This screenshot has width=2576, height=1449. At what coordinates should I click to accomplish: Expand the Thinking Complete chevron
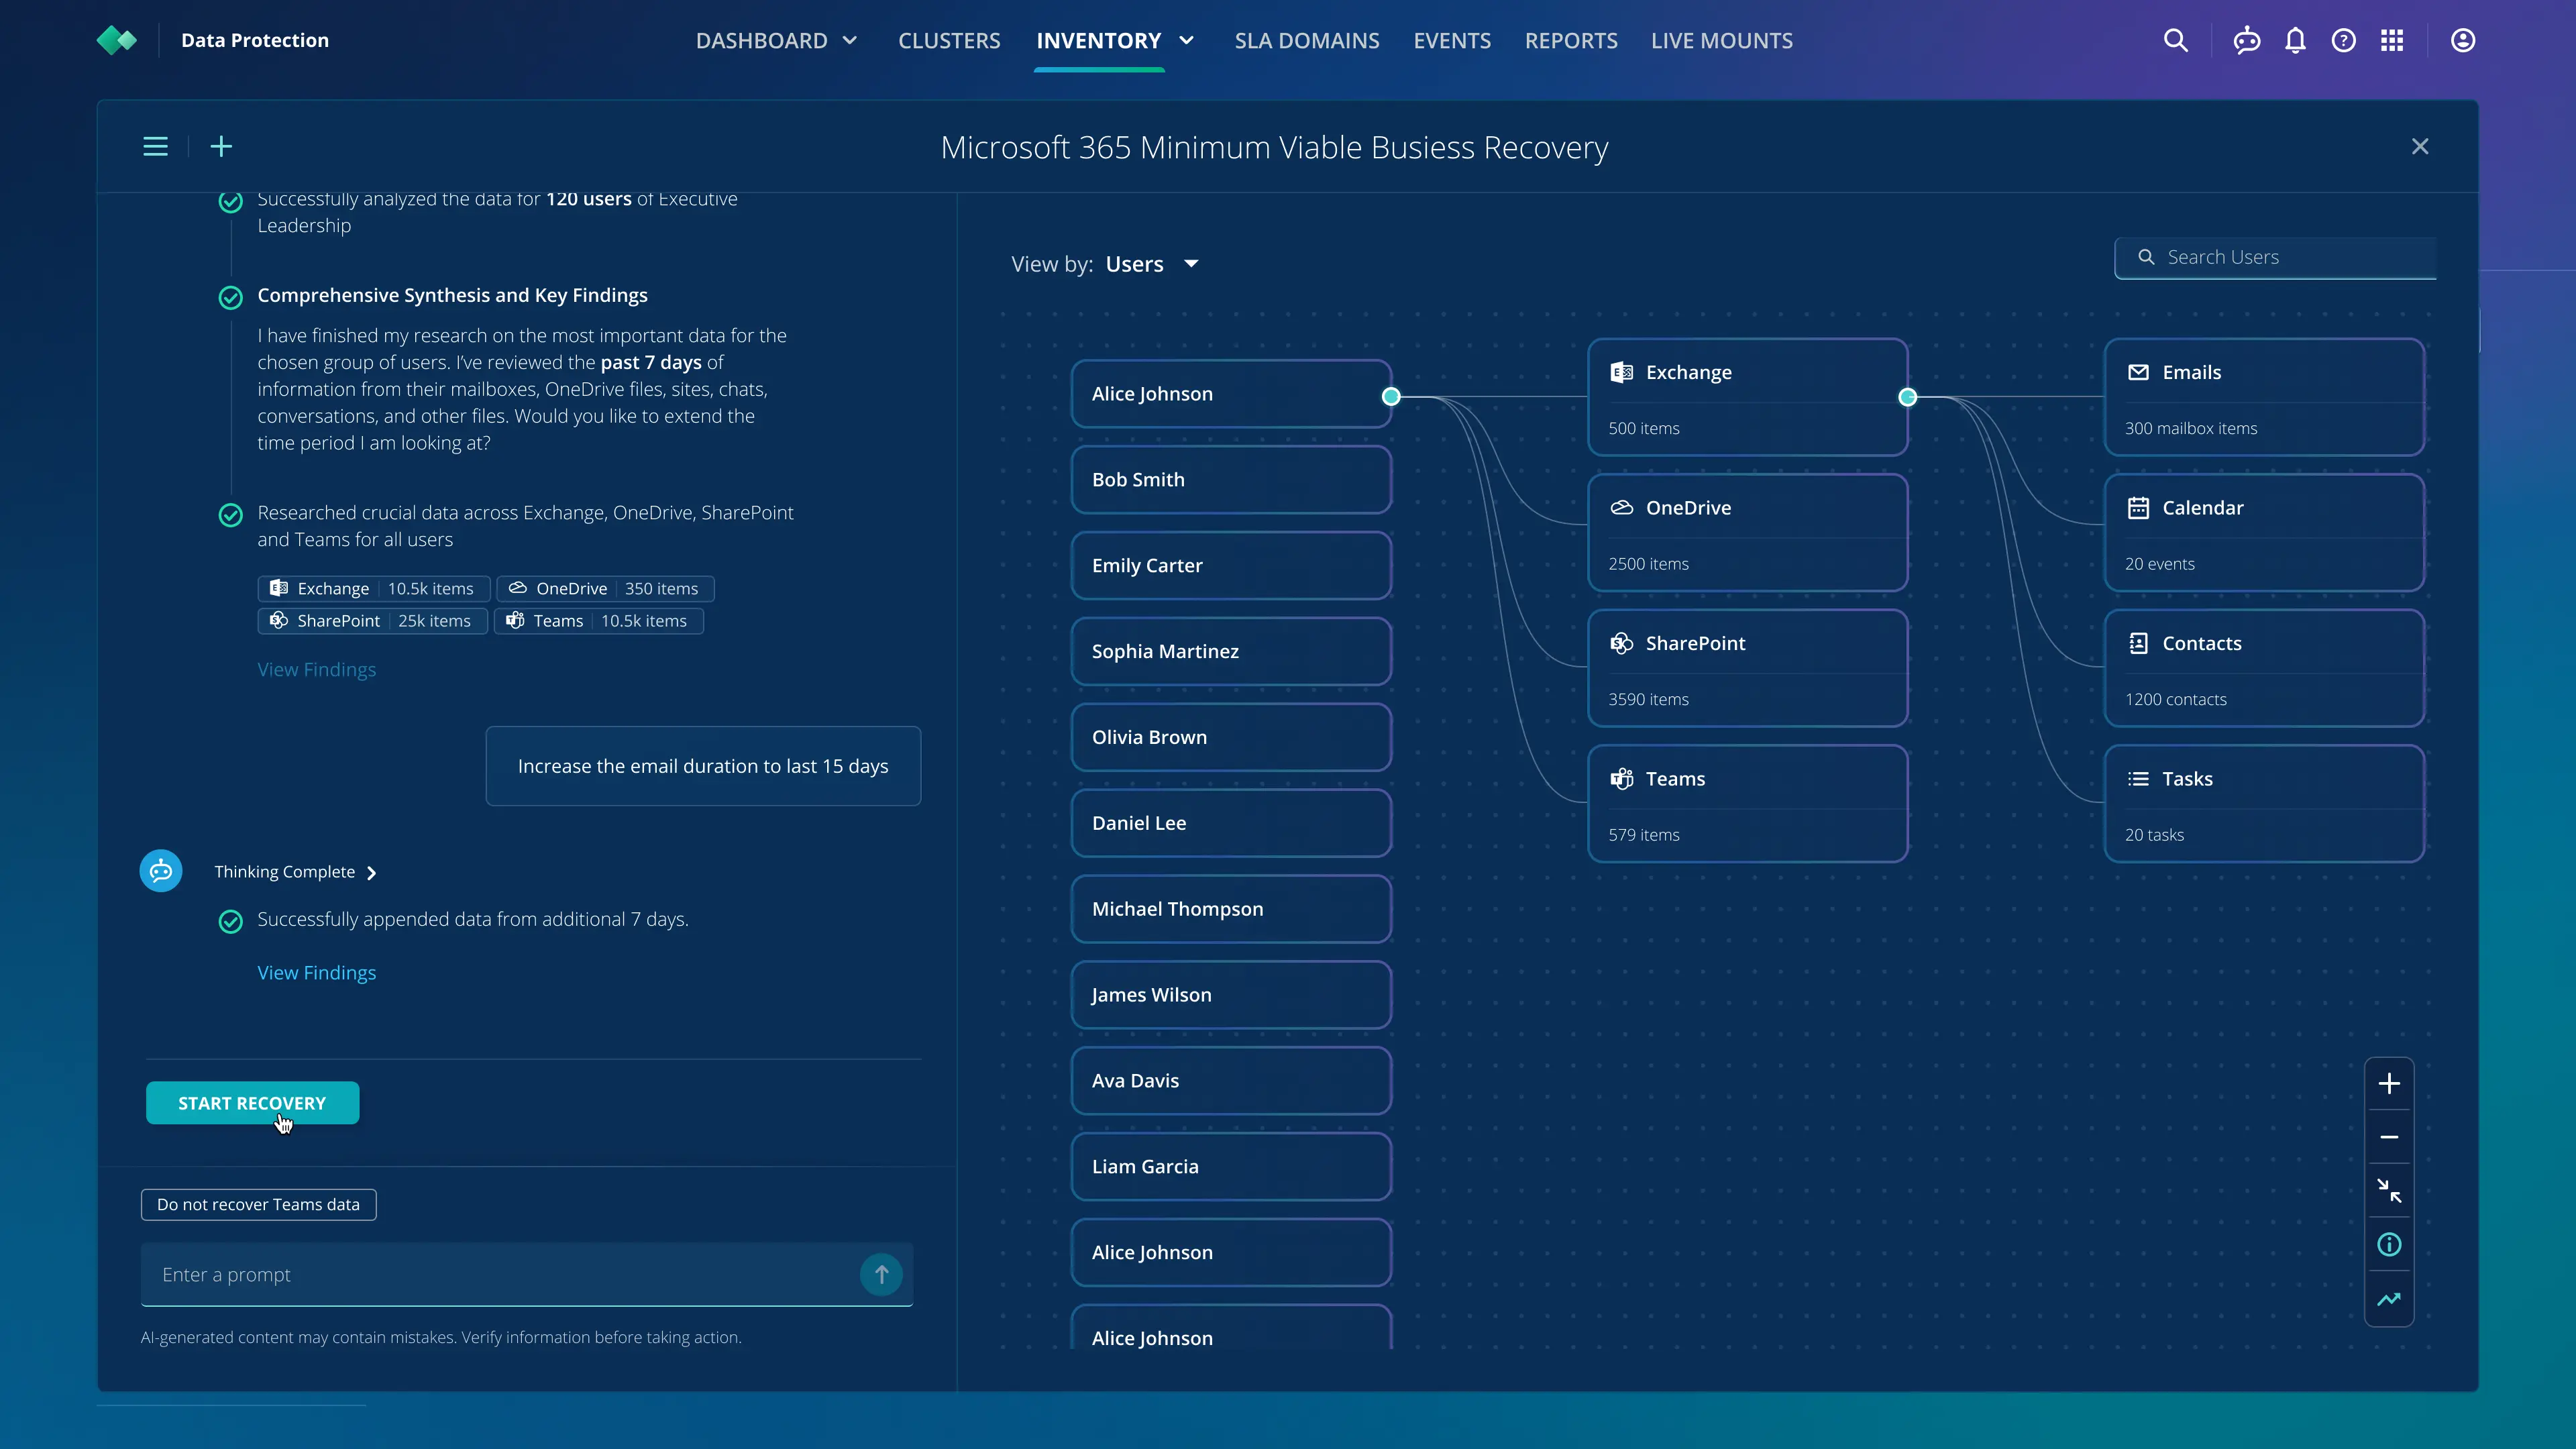point(371,873)
